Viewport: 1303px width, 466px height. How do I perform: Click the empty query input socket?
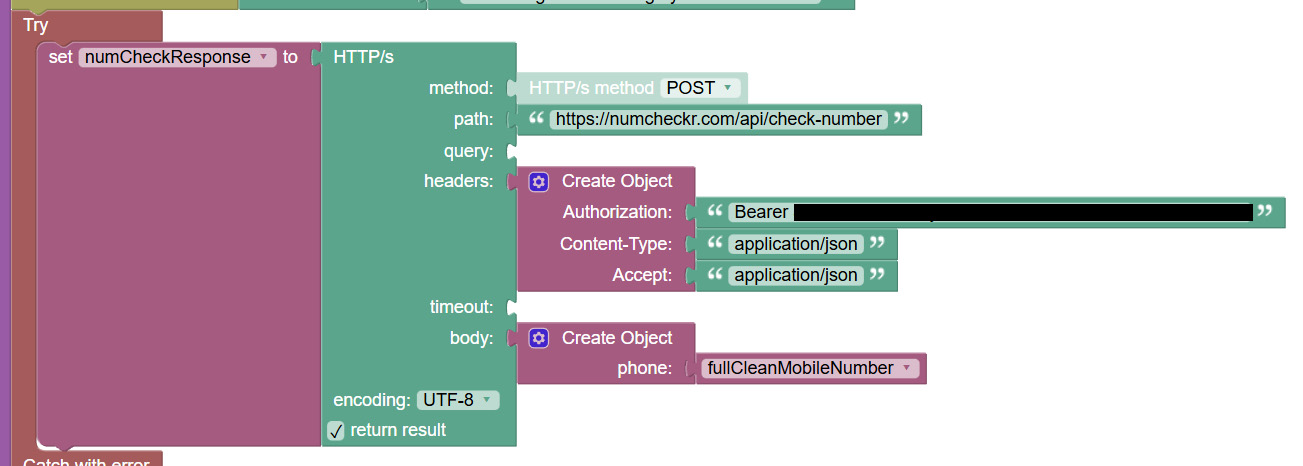point(512,152)
